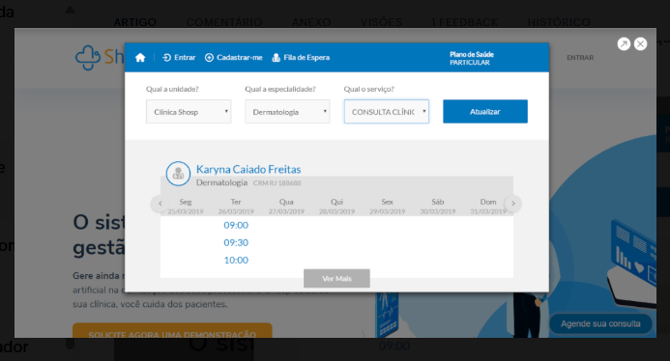Open the Clínica Shosp unit dropdown

tap(188, 112)
